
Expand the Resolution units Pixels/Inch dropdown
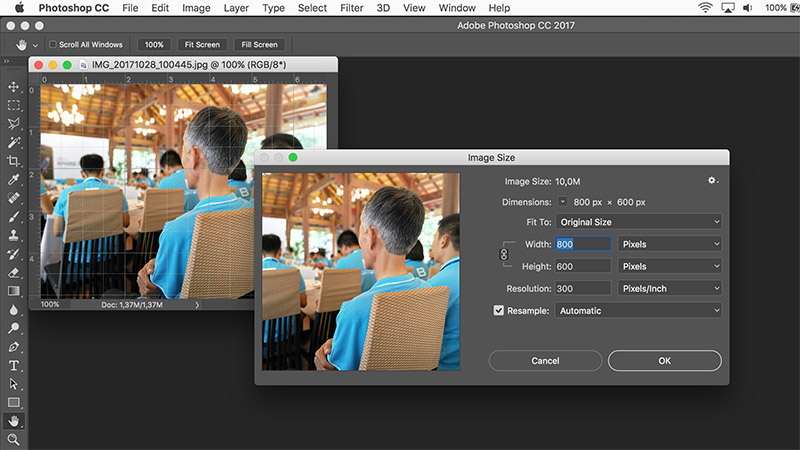tap(669, 288)
